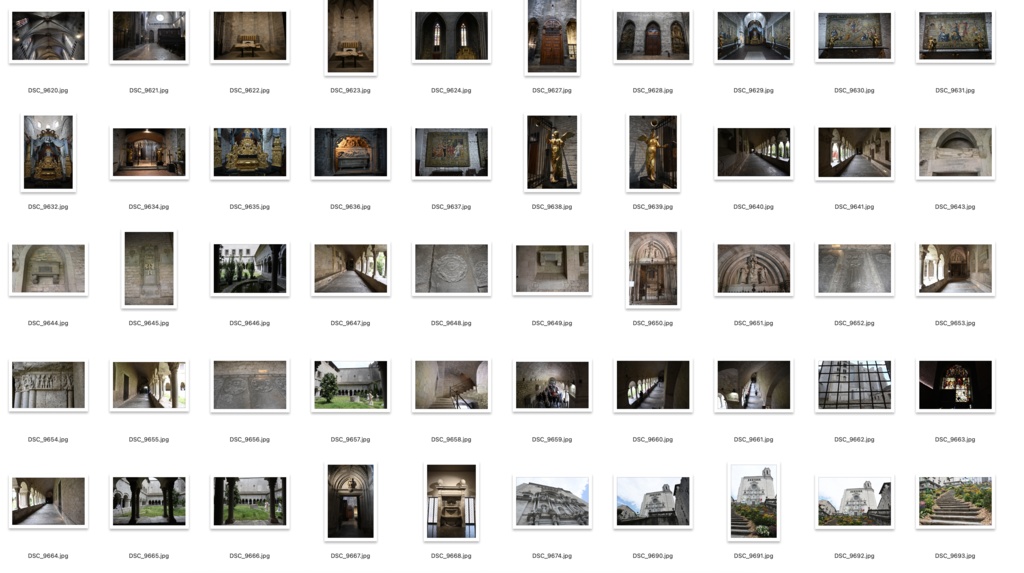The image size is (1024, 573).
Task: Select the DSC_9668.jpg portrait thumbnail
Action: click(x=451, y=501)
